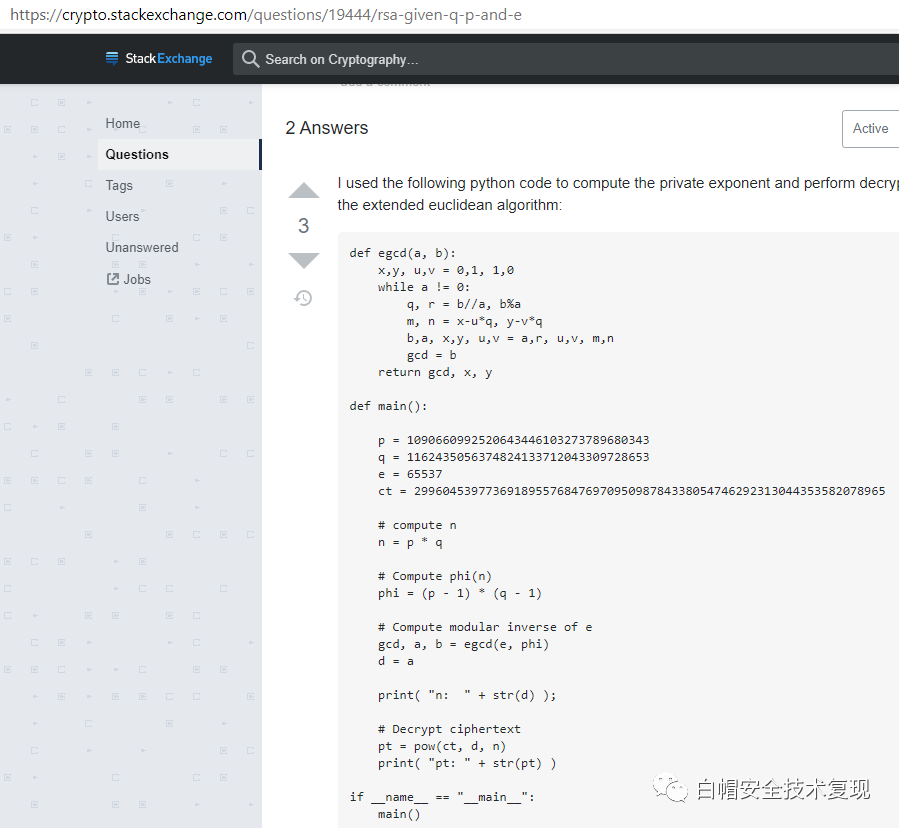The height and width of the screenshot is (828, 899).
Task: Click the "e = 65537" code line
Action: click(x=410, y=474)
